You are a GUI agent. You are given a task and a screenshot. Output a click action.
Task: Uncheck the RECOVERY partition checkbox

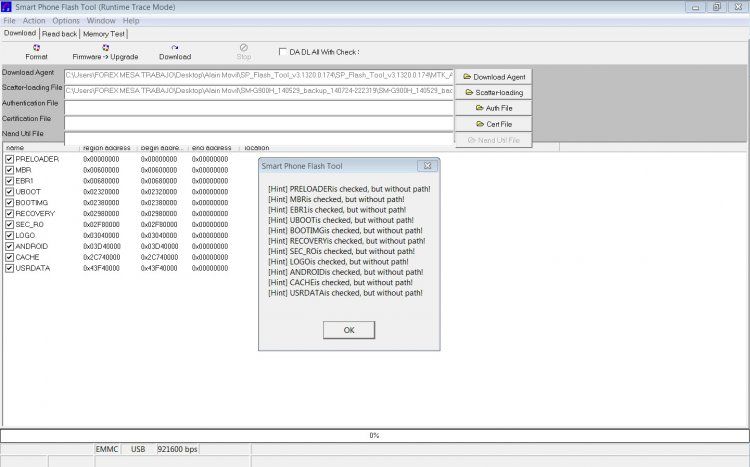coord(10,213)
